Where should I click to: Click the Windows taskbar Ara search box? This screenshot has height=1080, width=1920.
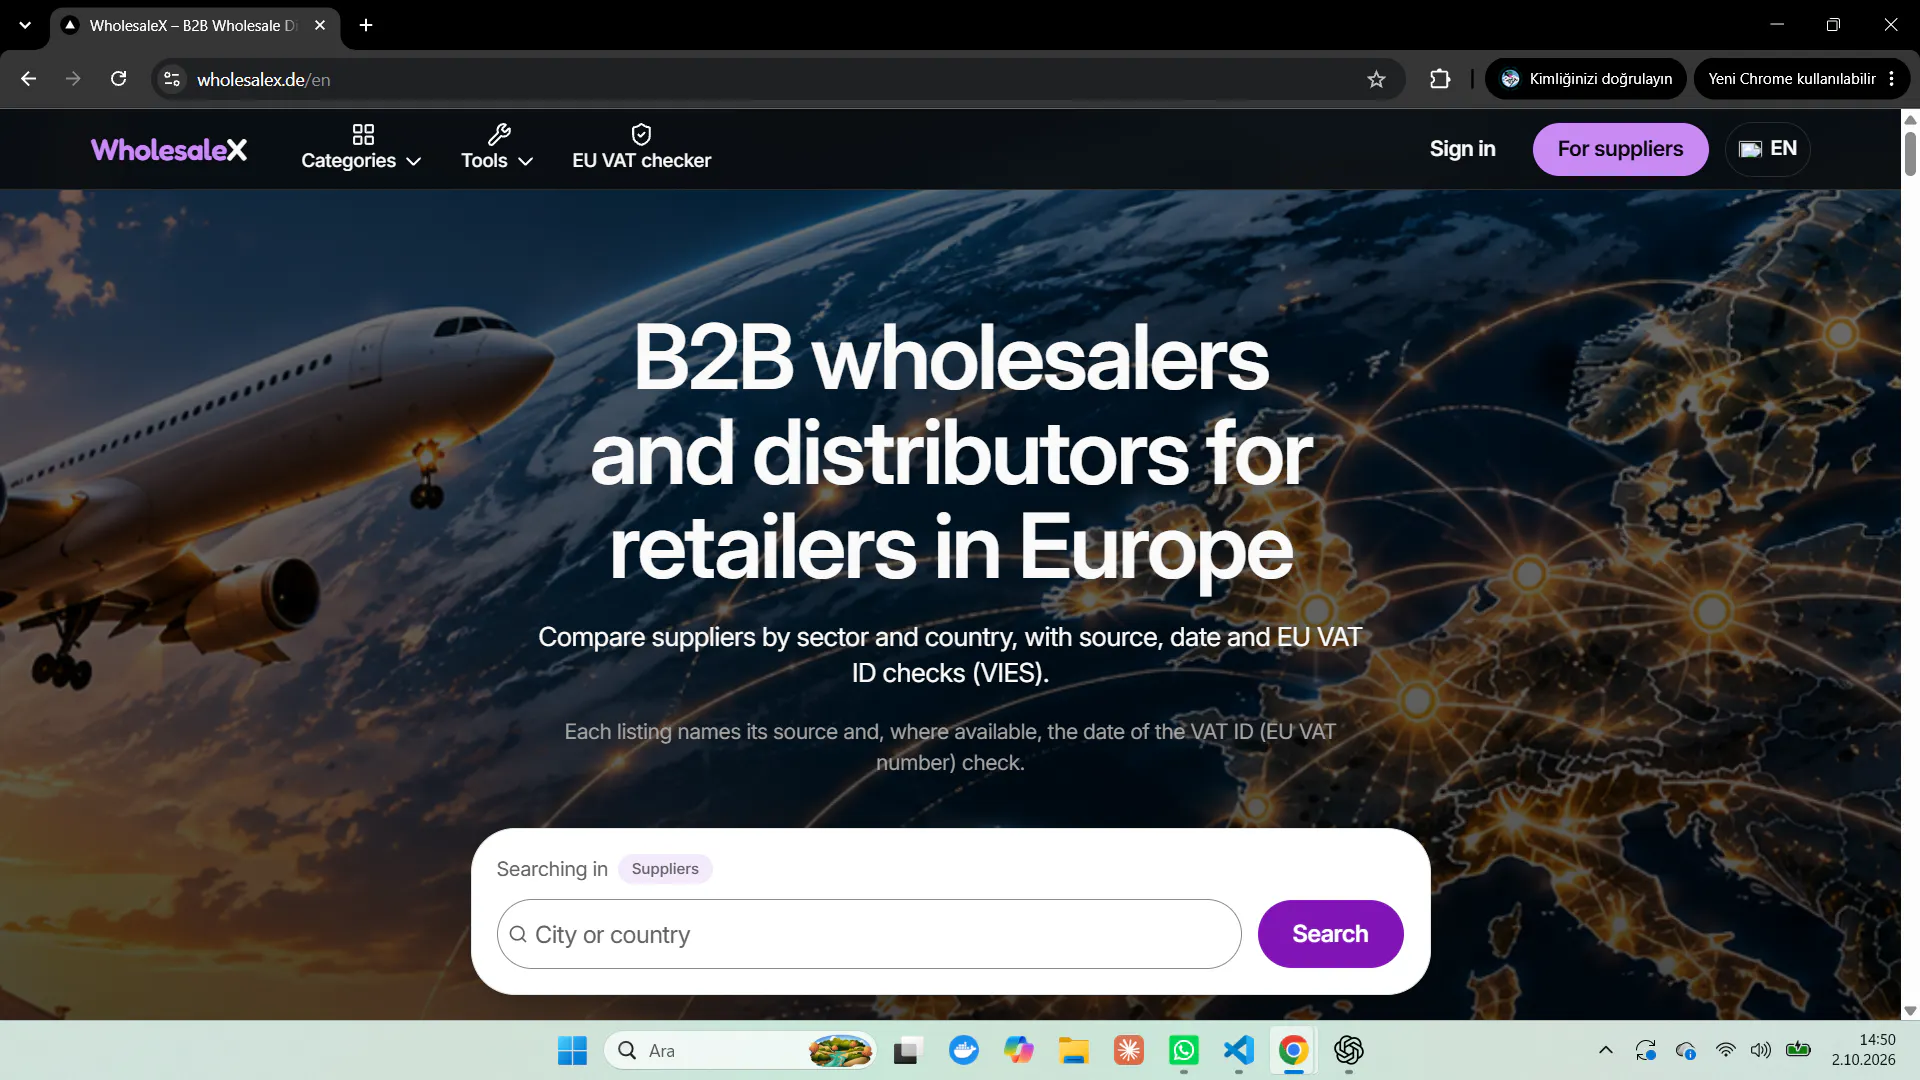coord(740,1050)
